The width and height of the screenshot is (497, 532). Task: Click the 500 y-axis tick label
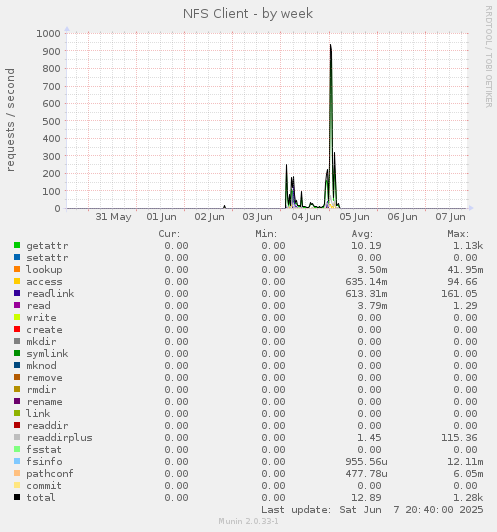tap(51, 121)
